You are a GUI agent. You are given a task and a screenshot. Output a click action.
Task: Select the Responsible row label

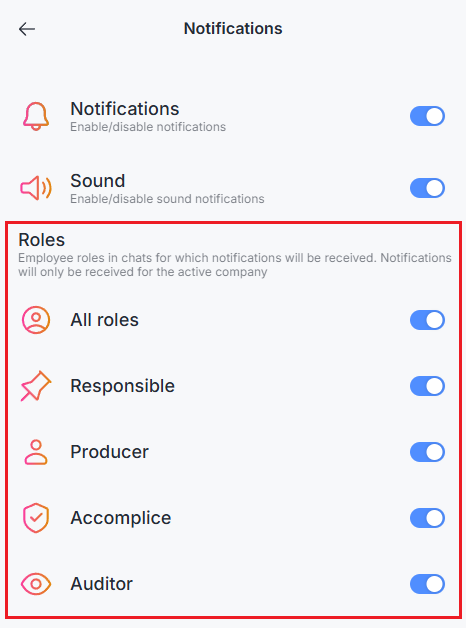[123, 386]
